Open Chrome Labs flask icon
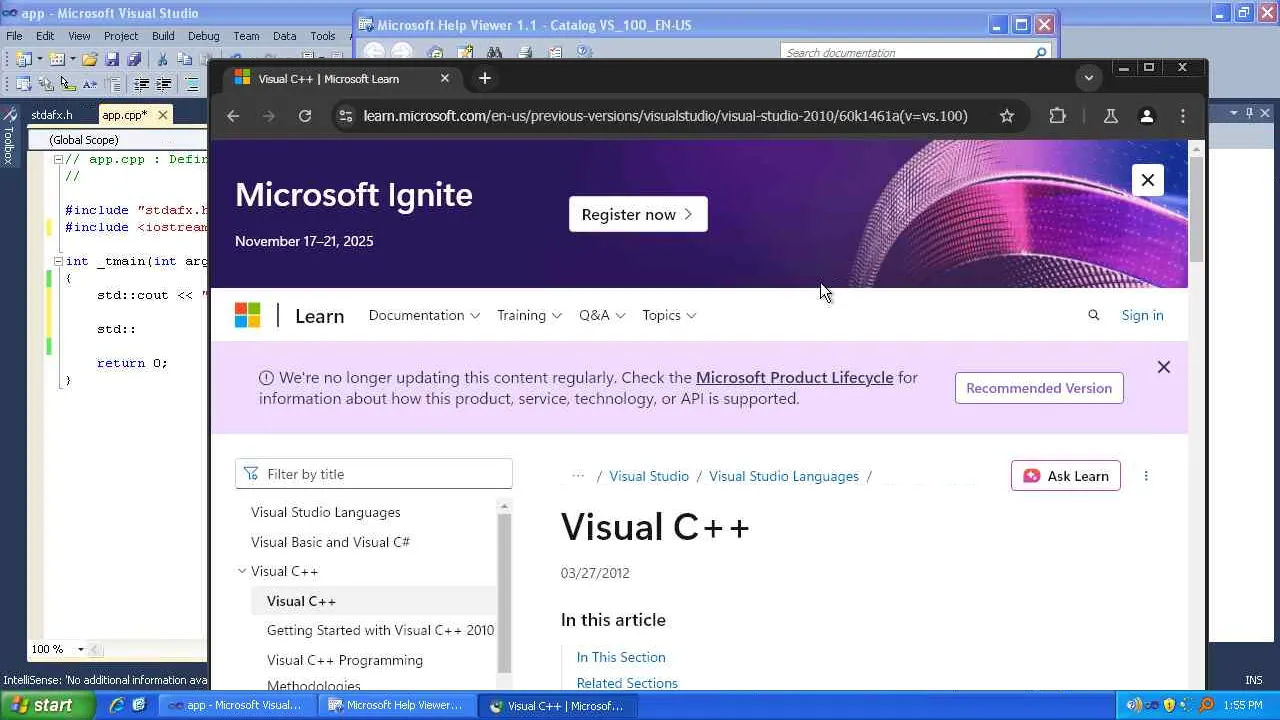1280x720 pixels. pyautogui.click(x=1110, y=116)
